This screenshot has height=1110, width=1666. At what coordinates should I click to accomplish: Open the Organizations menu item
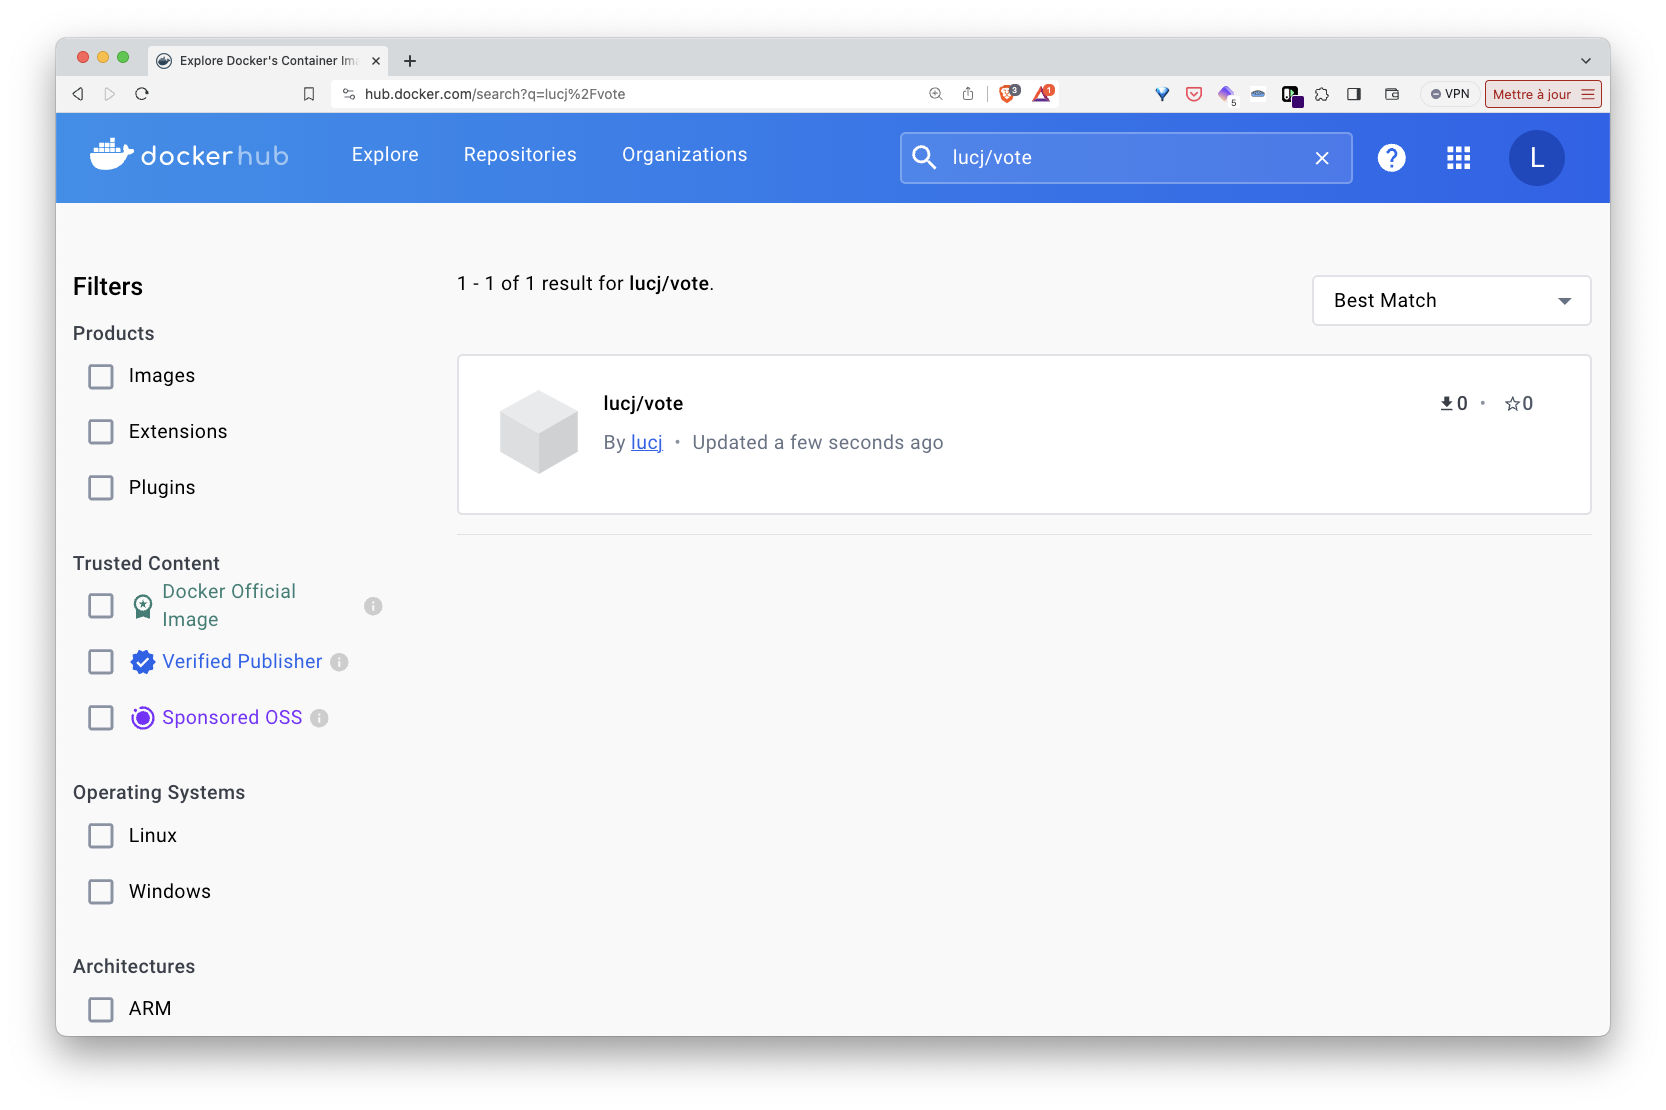[684, 154]
